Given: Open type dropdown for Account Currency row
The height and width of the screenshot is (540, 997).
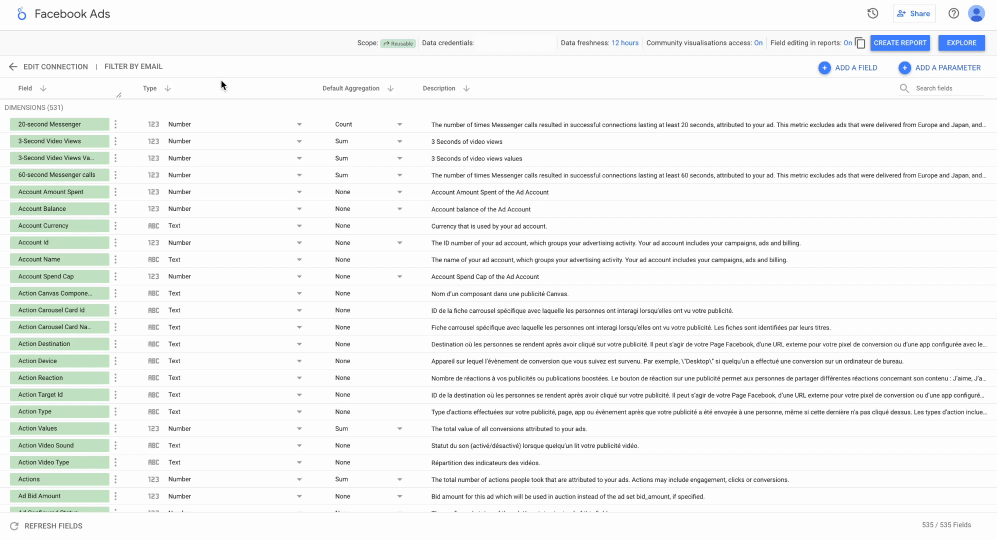Looking at the screenshot, I should (299, 226).
